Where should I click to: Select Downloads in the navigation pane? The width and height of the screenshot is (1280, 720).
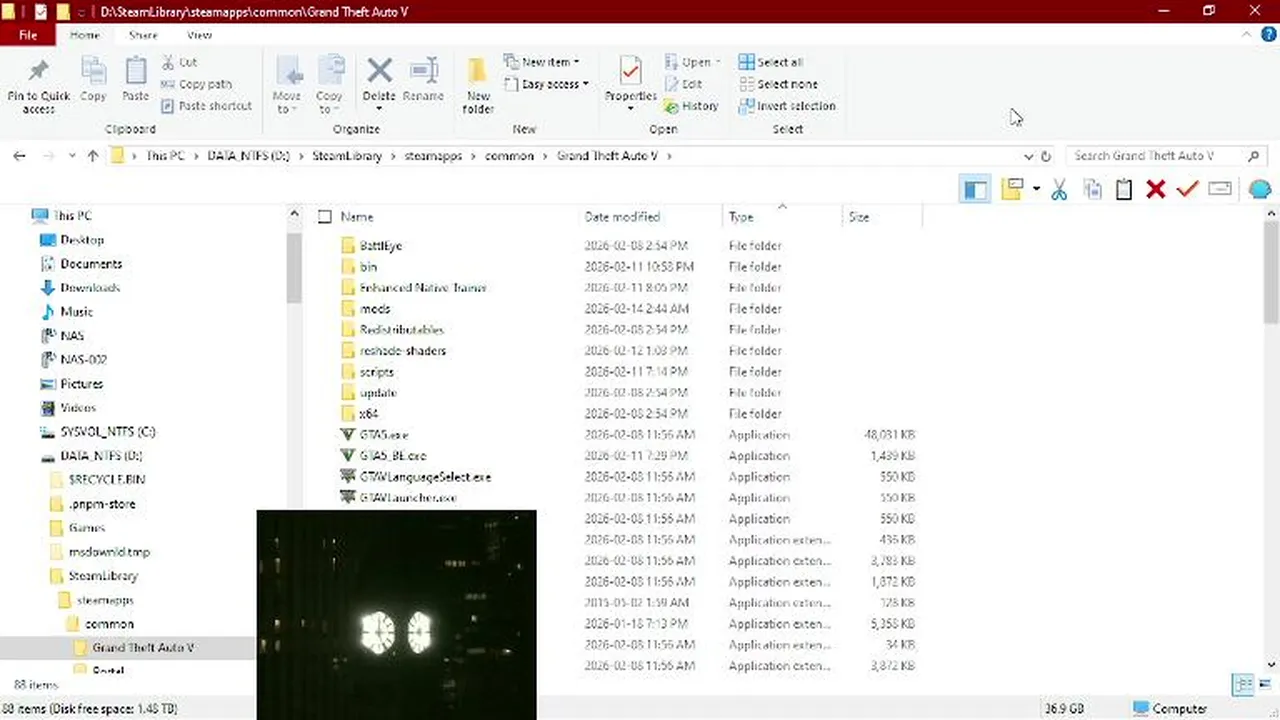pyautogui.click(x=90, y=288)
